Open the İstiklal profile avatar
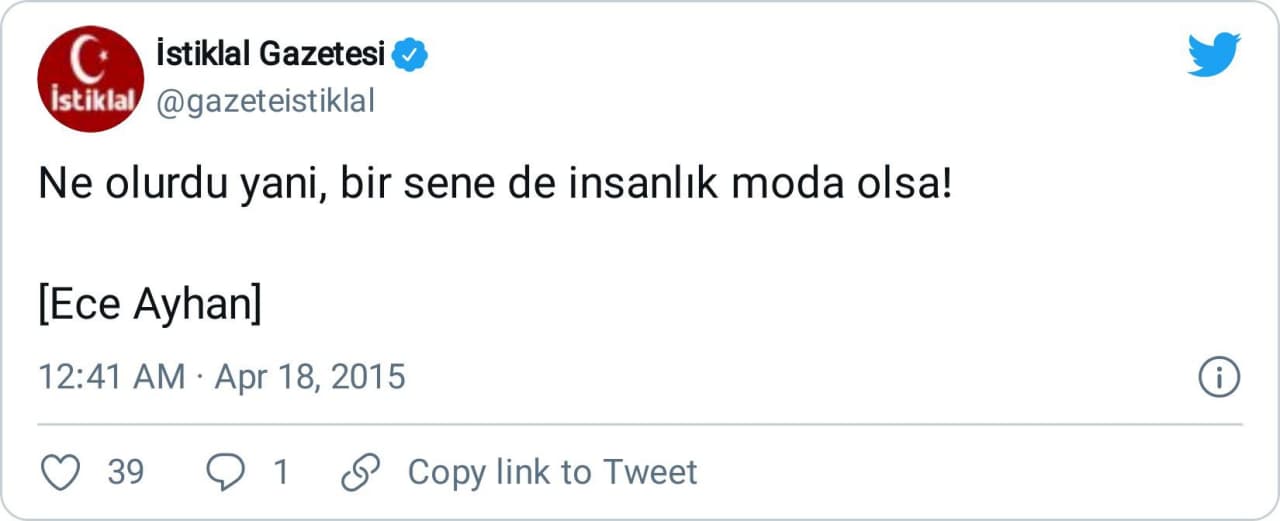Image resolution: width=1280 pixels, height=521 pixels. pos(91,79)
